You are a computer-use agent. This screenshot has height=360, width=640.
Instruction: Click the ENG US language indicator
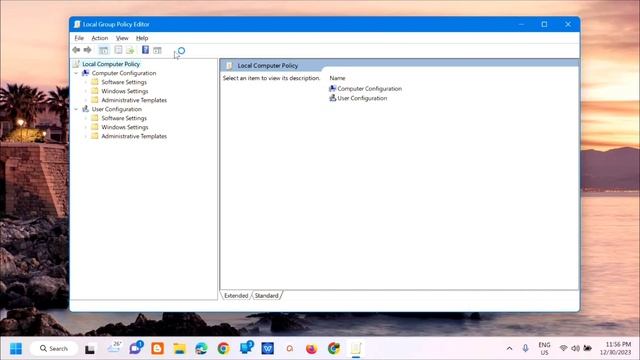tap(544, 349)
